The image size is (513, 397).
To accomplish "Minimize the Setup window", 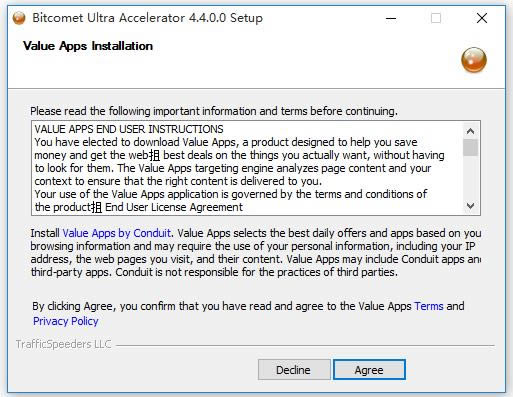I will pos(391,18).
